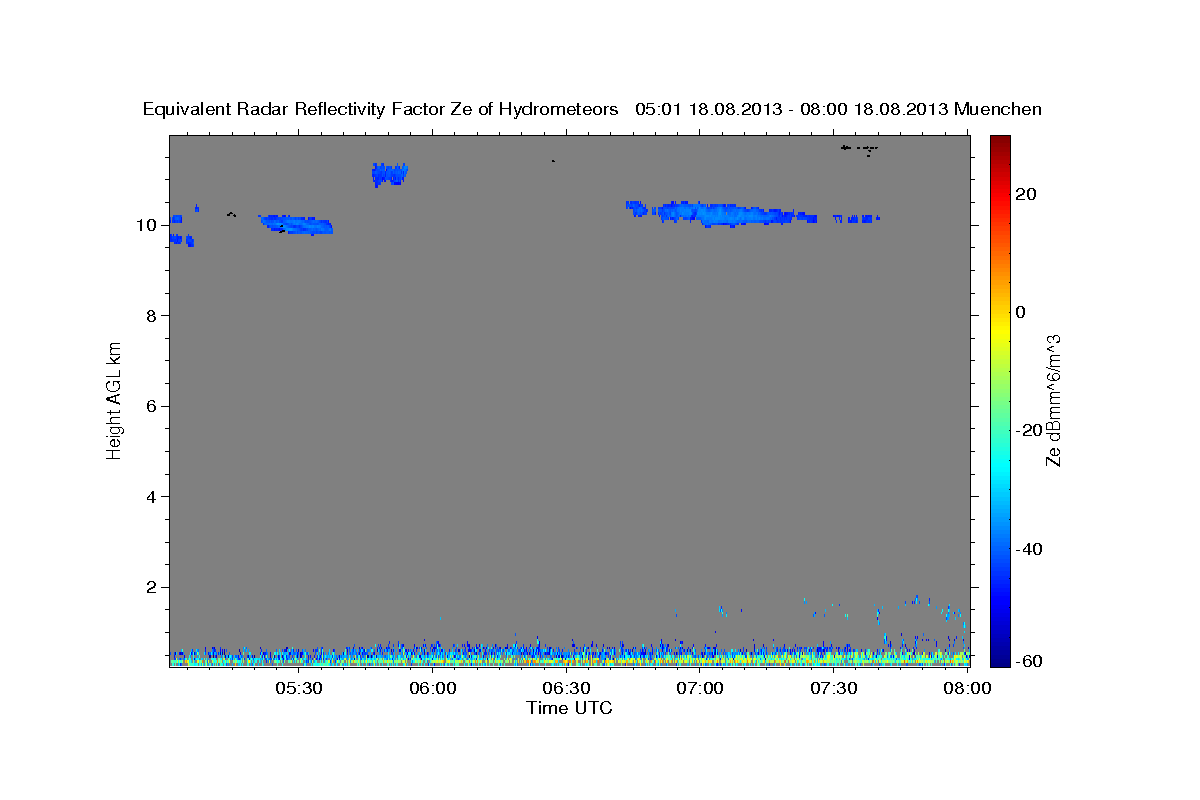Click the '07:30' time tick label

834,689
